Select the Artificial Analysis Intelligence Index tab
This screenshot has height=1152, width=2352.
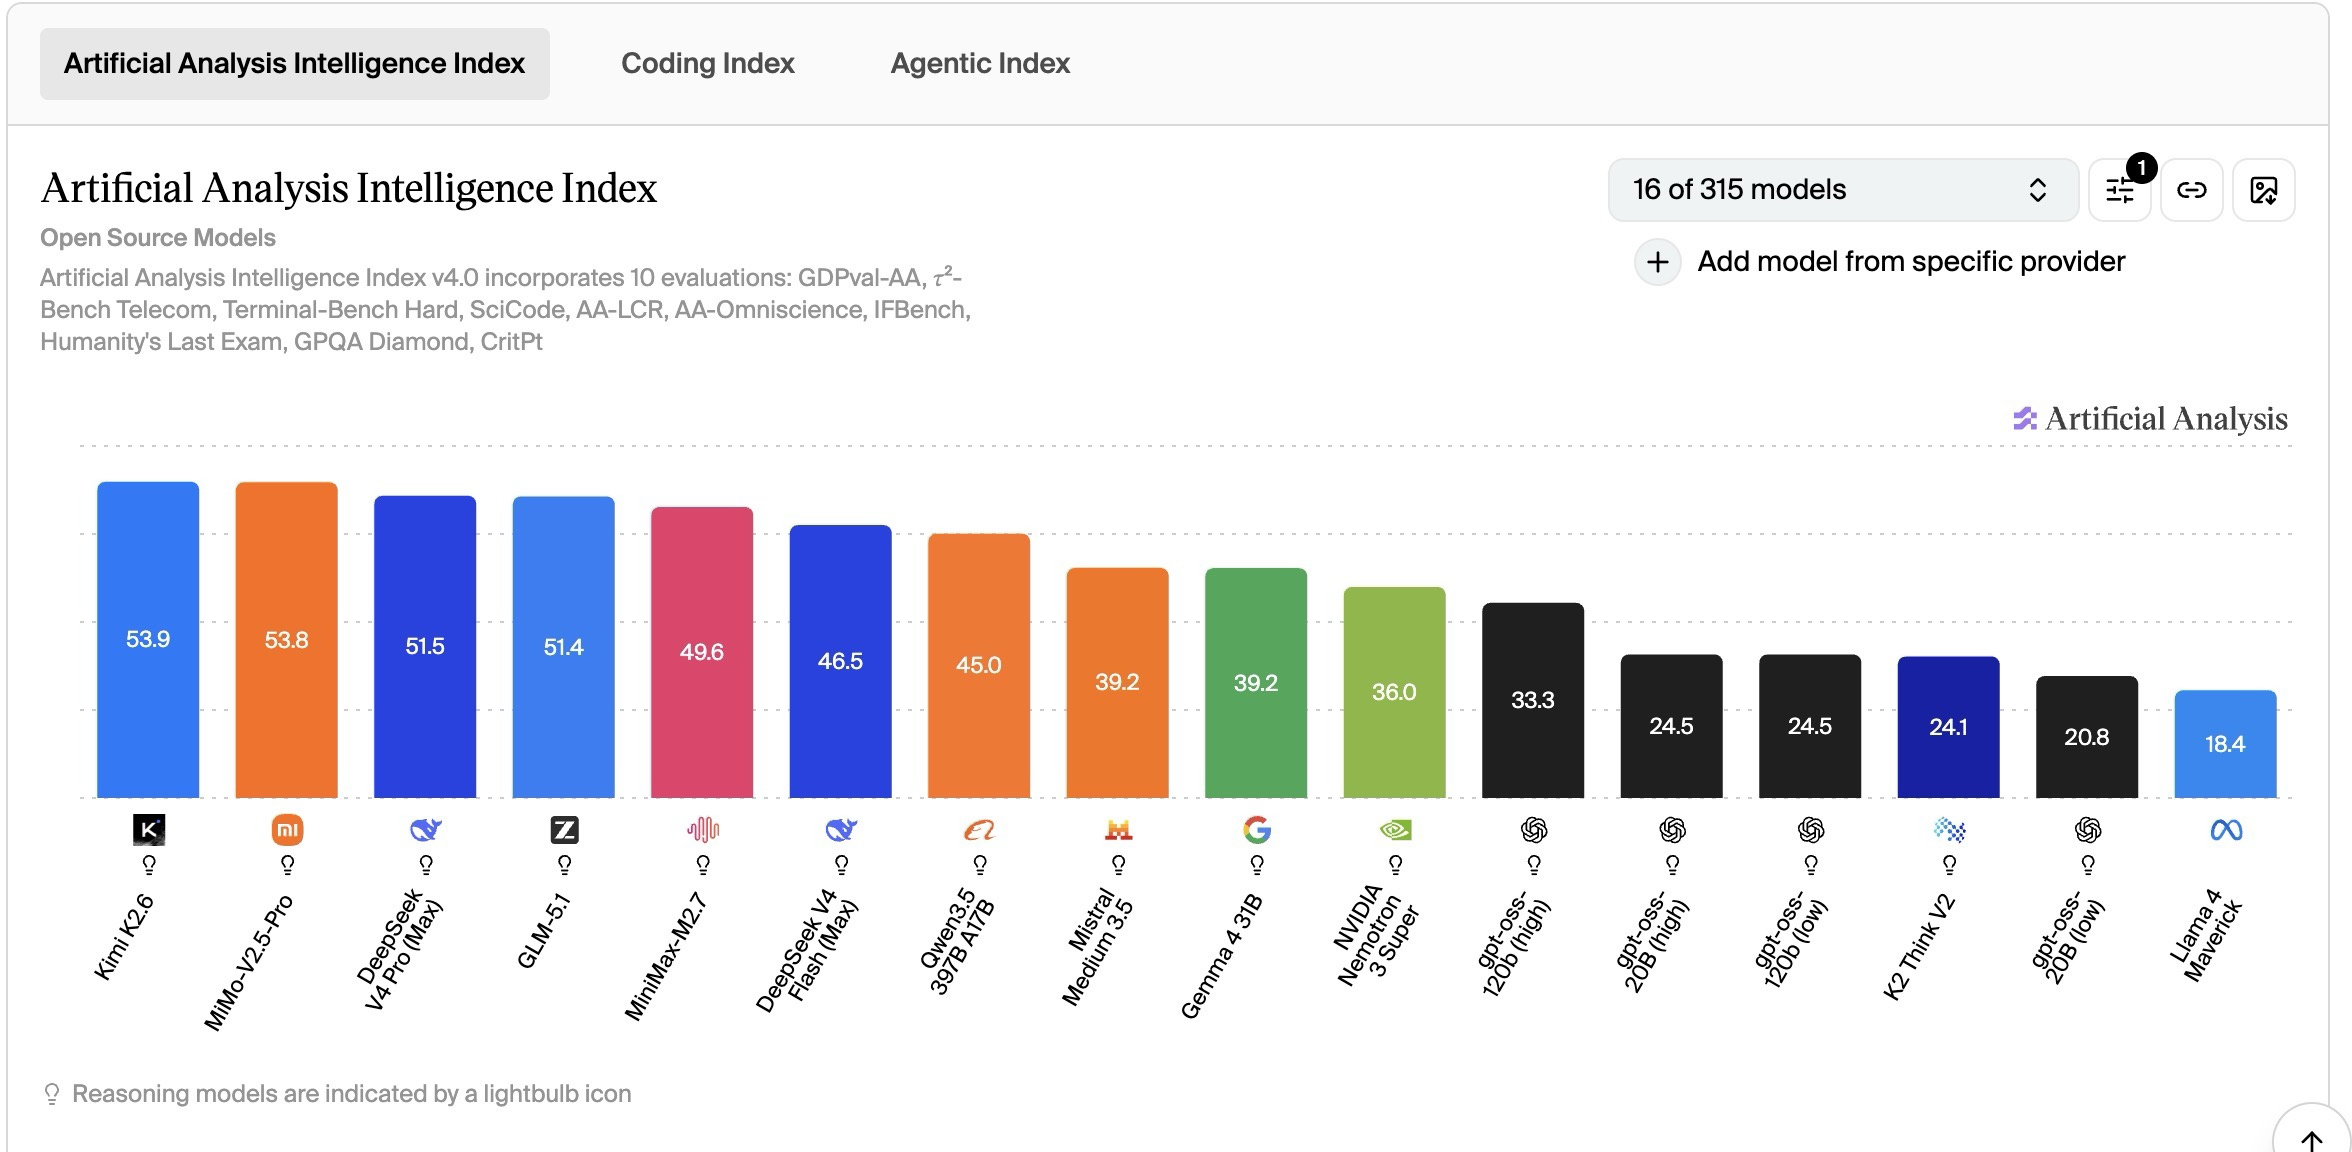click(x=294, y=63)
